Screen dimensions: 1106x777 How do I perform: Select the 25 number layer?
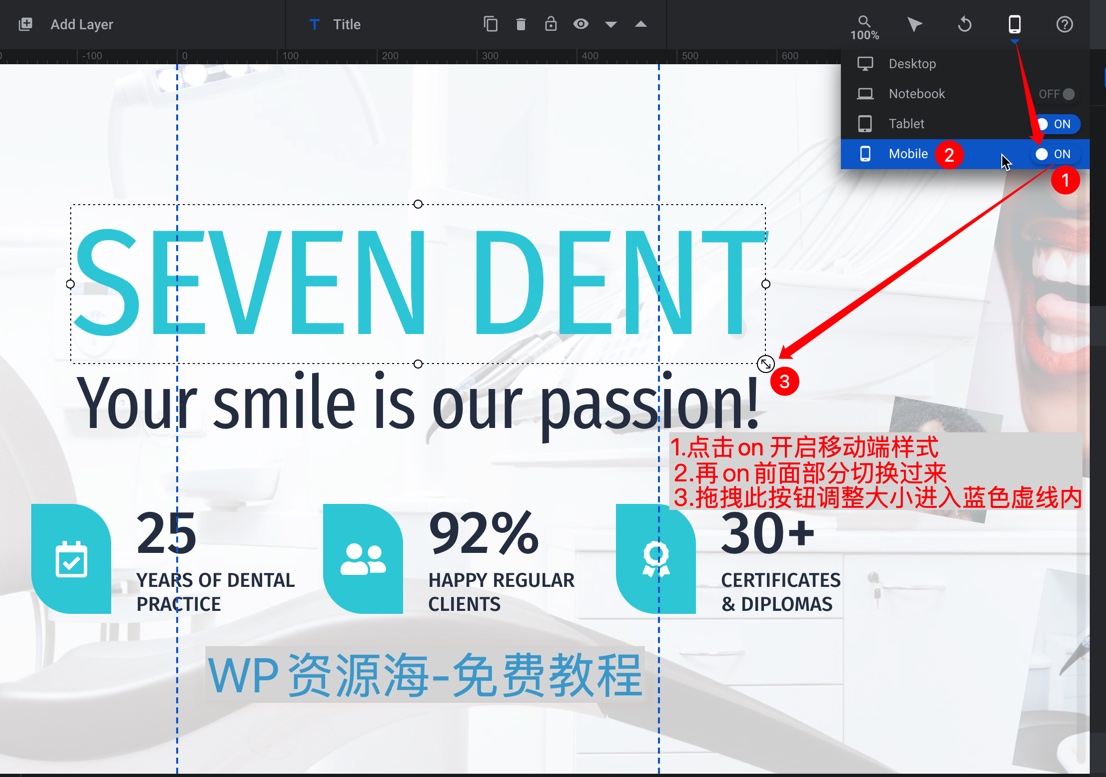(x=166, y=534)
